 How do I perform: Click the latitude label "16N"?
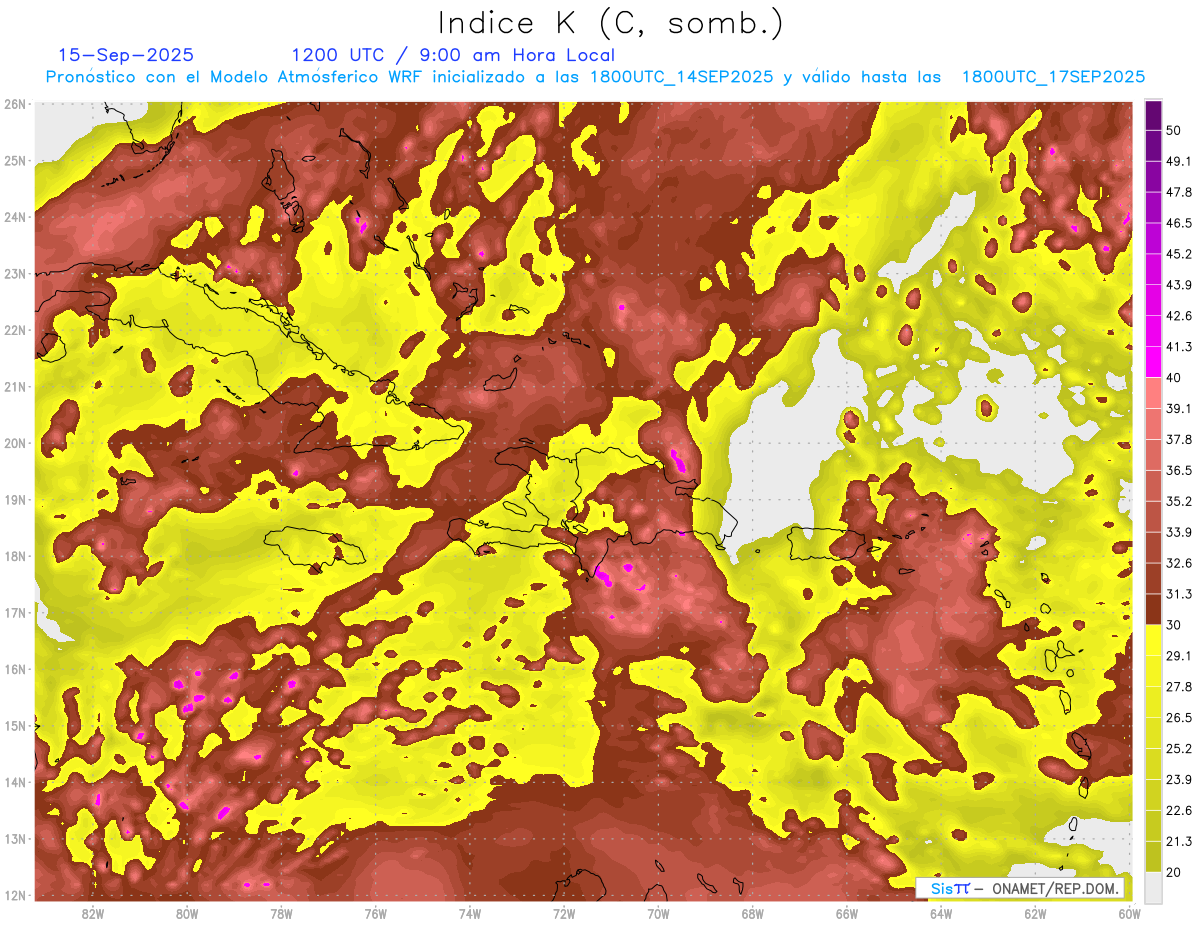tap(15, 669)
